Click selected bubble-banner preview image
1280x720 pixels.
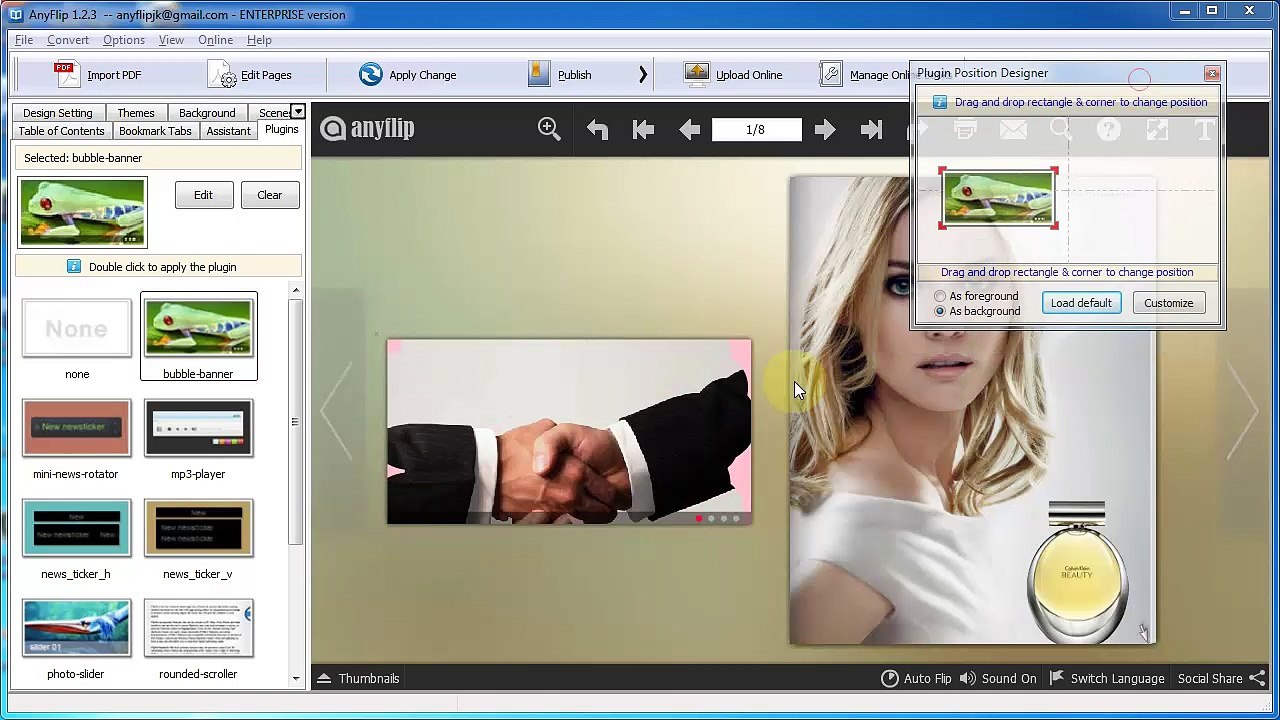pos(82,212)
